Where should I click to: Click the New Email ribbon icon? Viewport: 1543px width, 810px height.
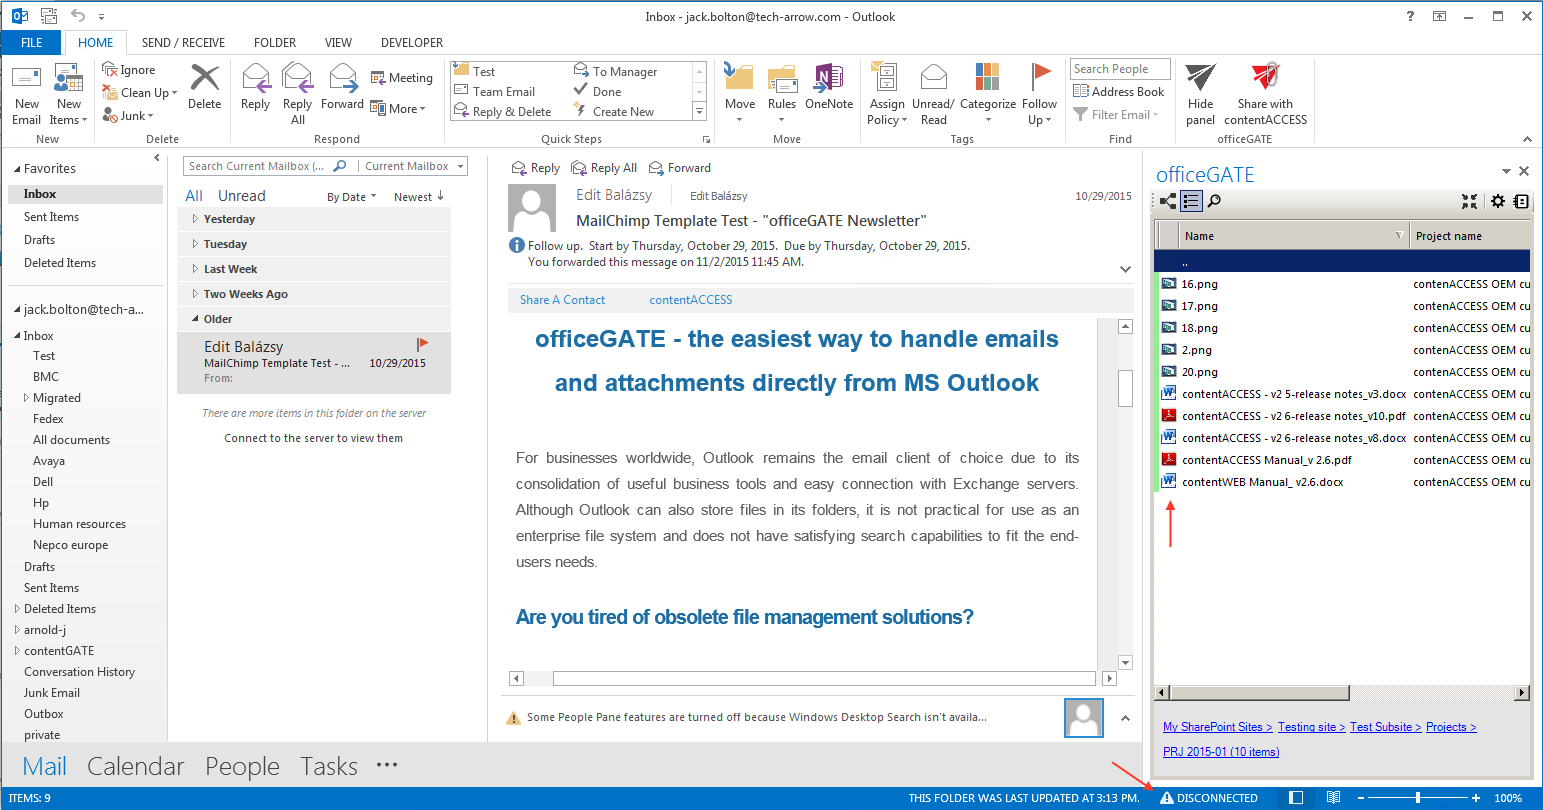coord(27,80)
